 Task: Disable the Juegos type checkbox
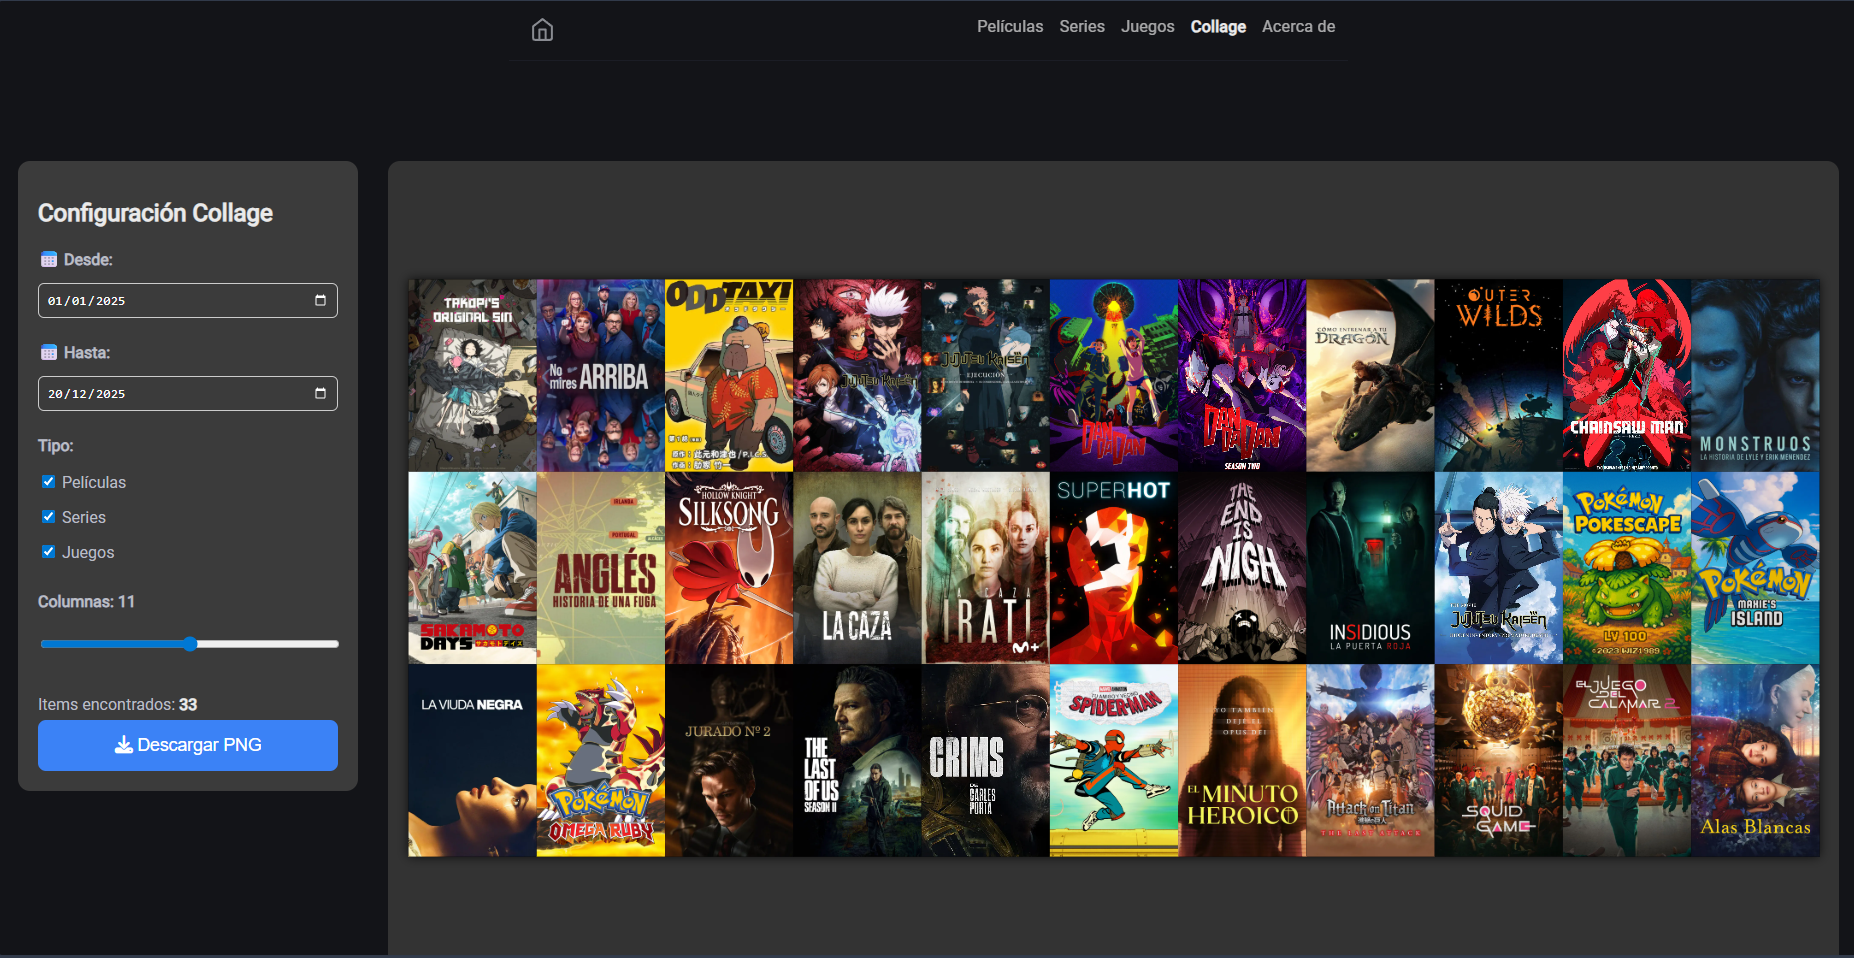(48, 551)
